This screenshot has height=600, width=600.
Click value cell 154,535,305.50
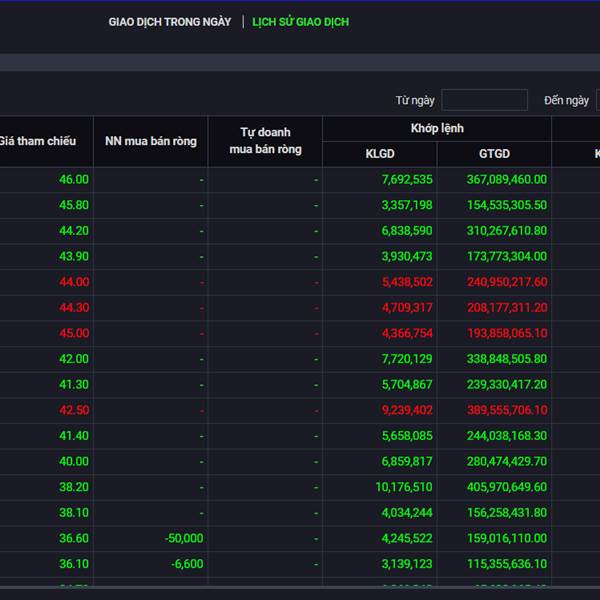pos(507,205)
